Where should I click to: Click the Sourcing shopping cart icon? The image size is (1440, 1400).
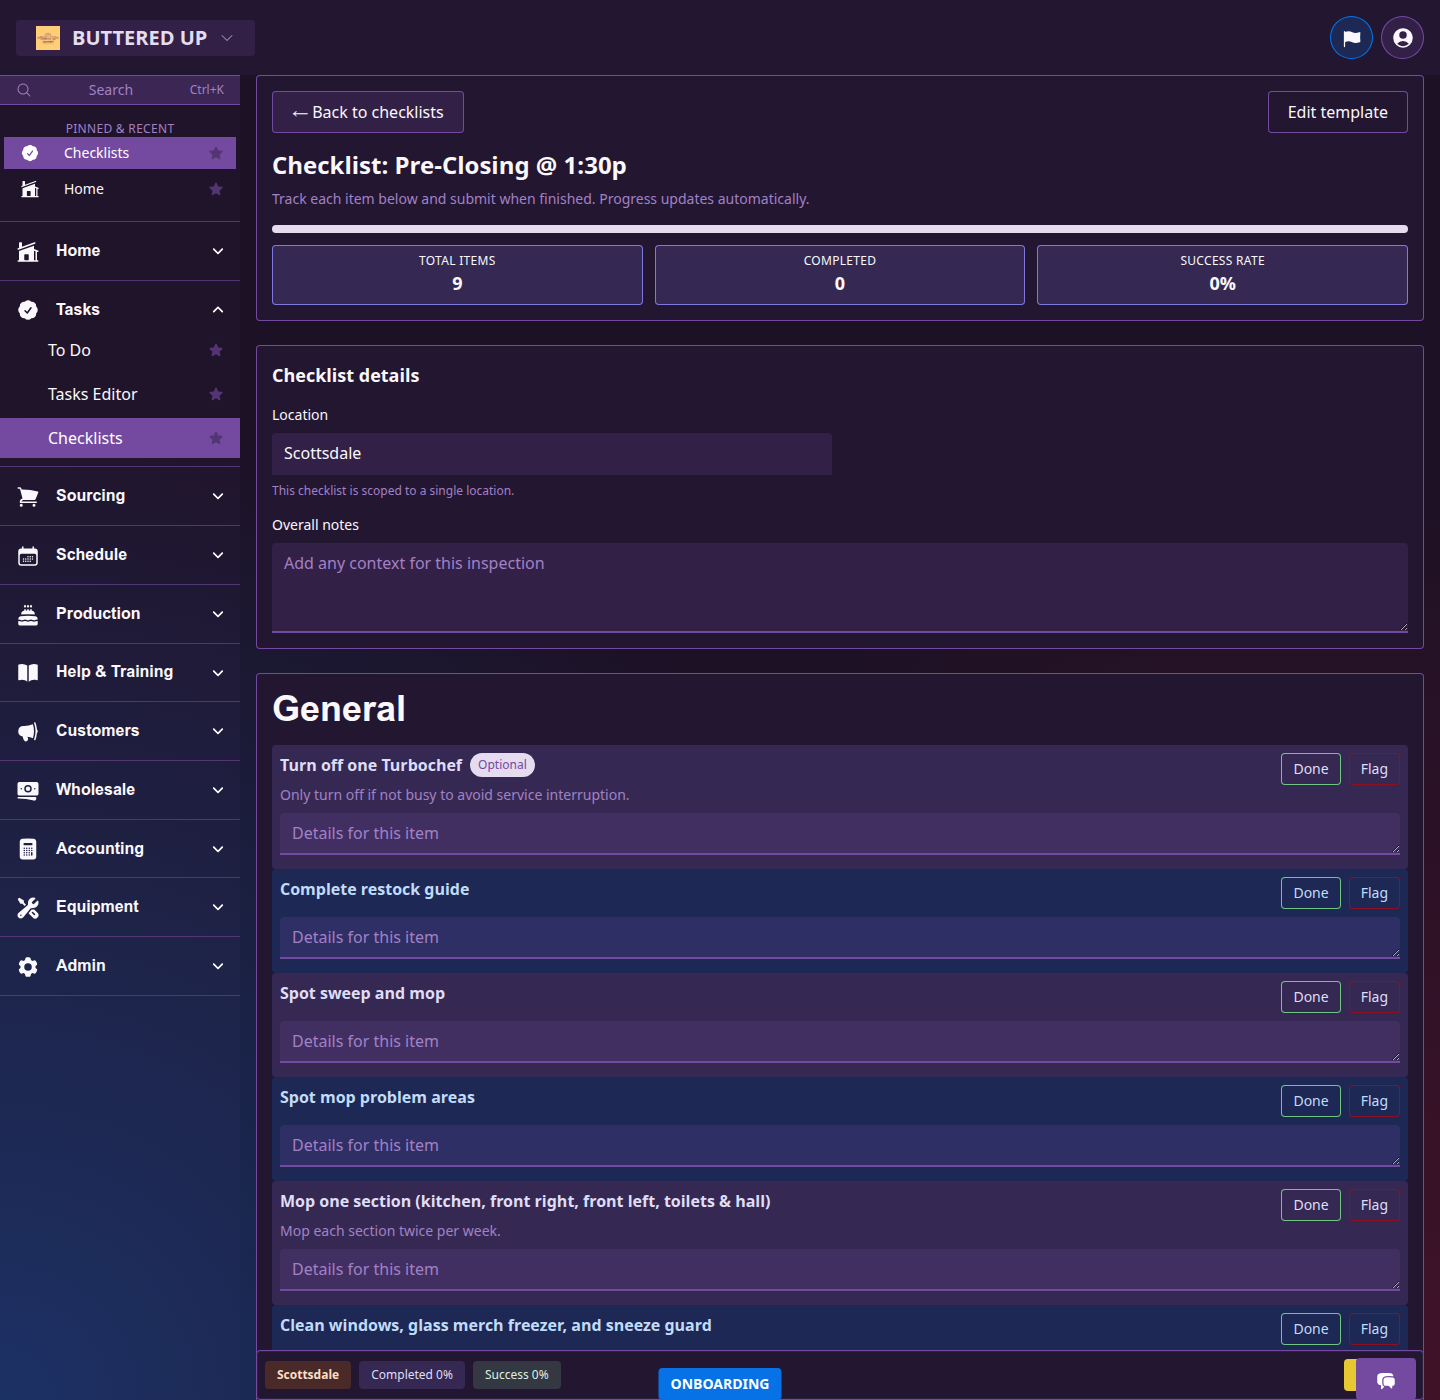(x=28, y=496)
